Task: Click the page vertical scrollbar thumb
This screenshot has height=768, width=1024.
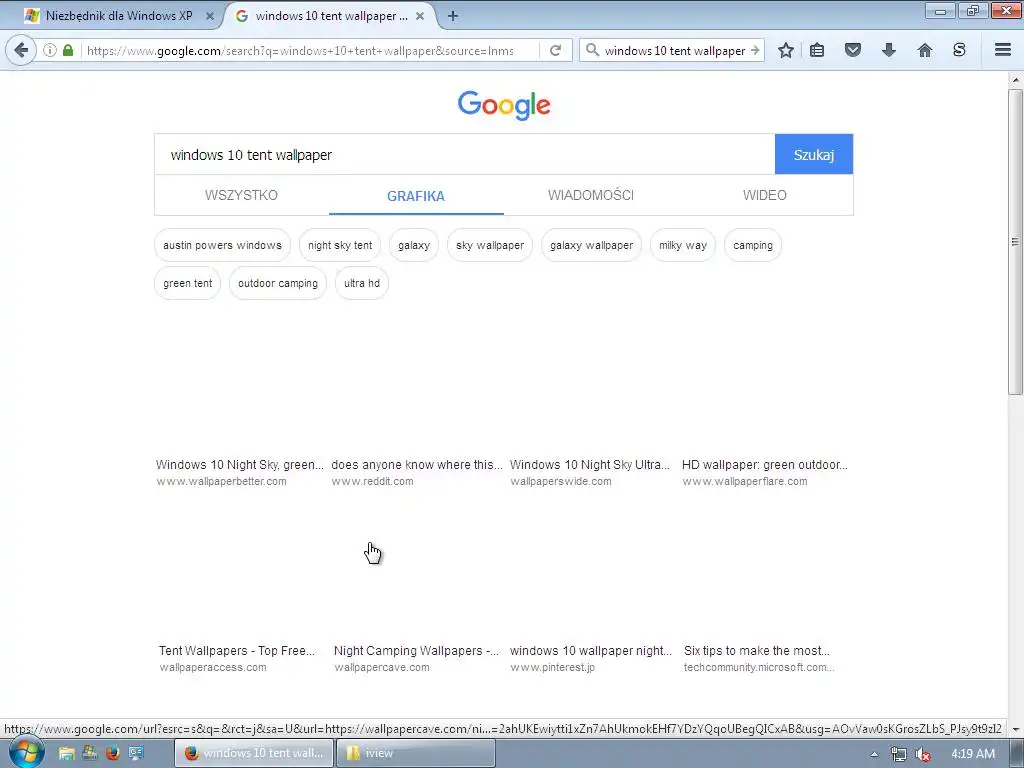Action: pos(1015,242)
